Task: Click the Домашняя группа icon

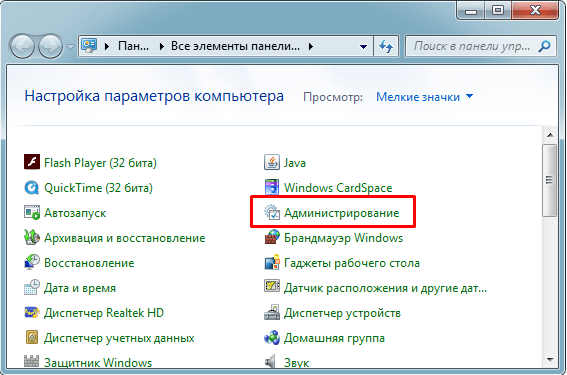Action: (272, 337)
